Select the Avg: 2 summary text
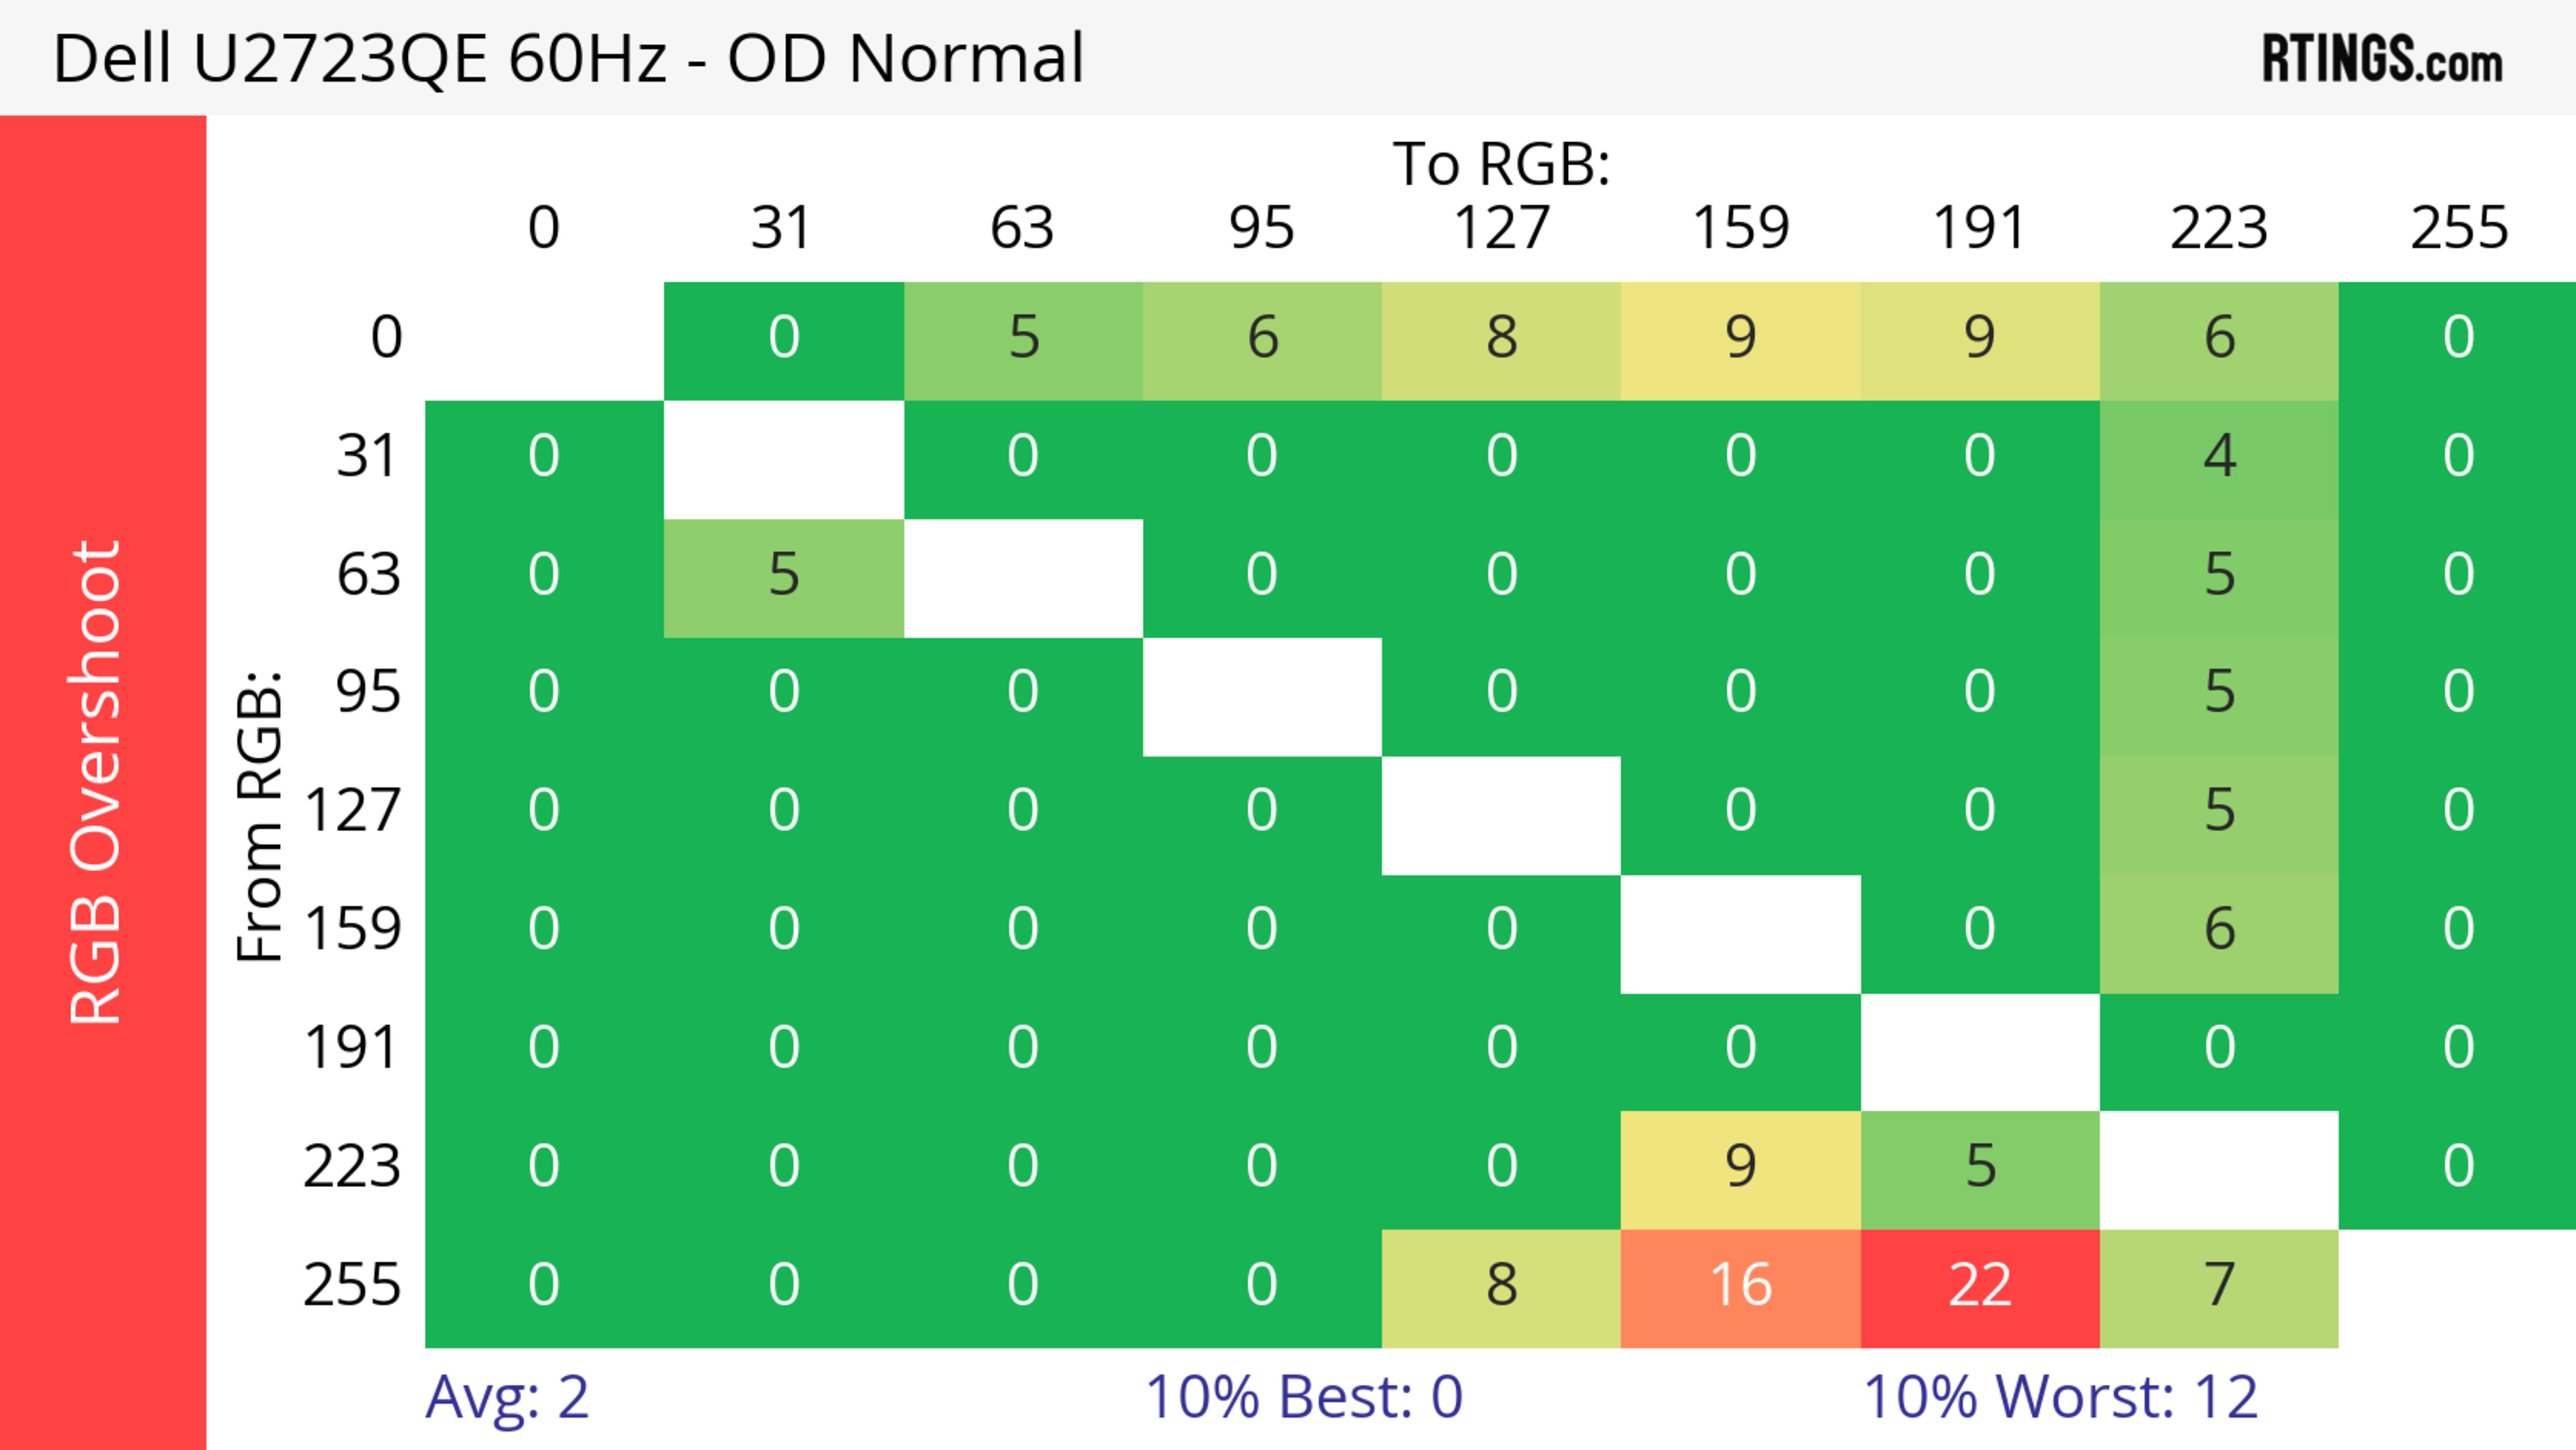 507,1397
